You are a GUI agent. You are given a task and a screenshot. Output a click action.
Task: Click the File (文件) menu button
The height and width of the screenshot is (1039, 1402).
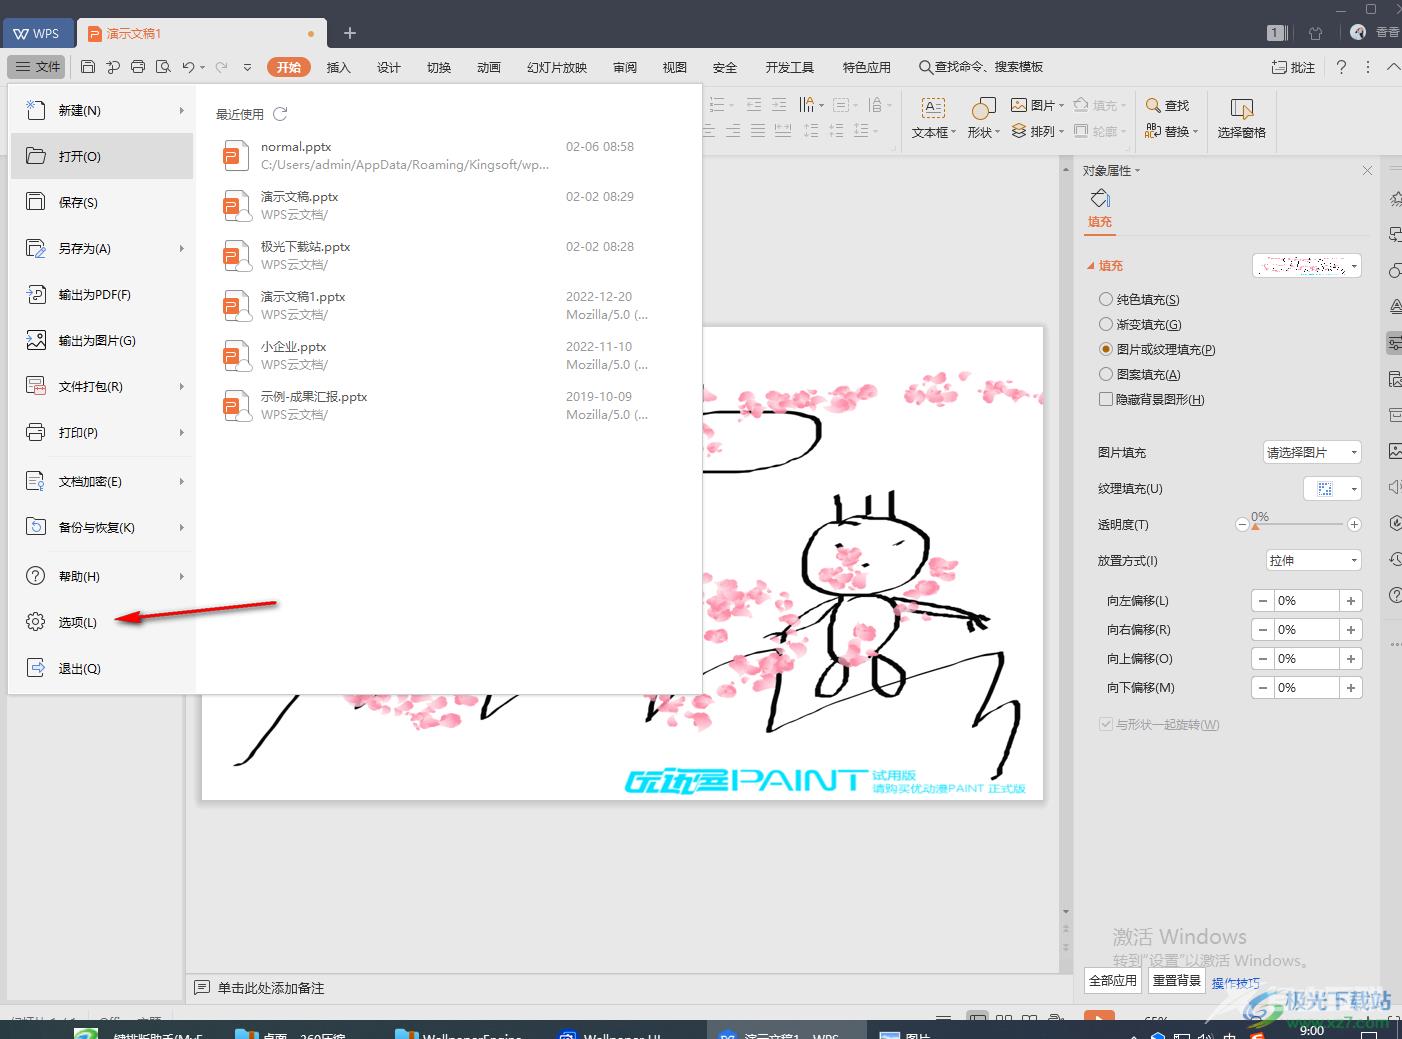coord(37,67)
